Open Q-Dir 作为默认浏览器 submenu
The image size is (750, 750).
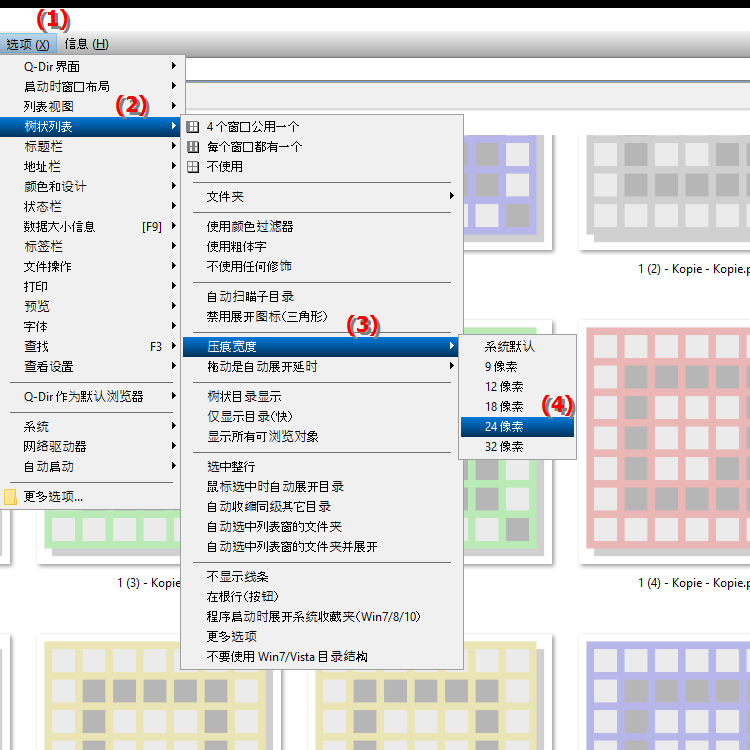(90, 397)
